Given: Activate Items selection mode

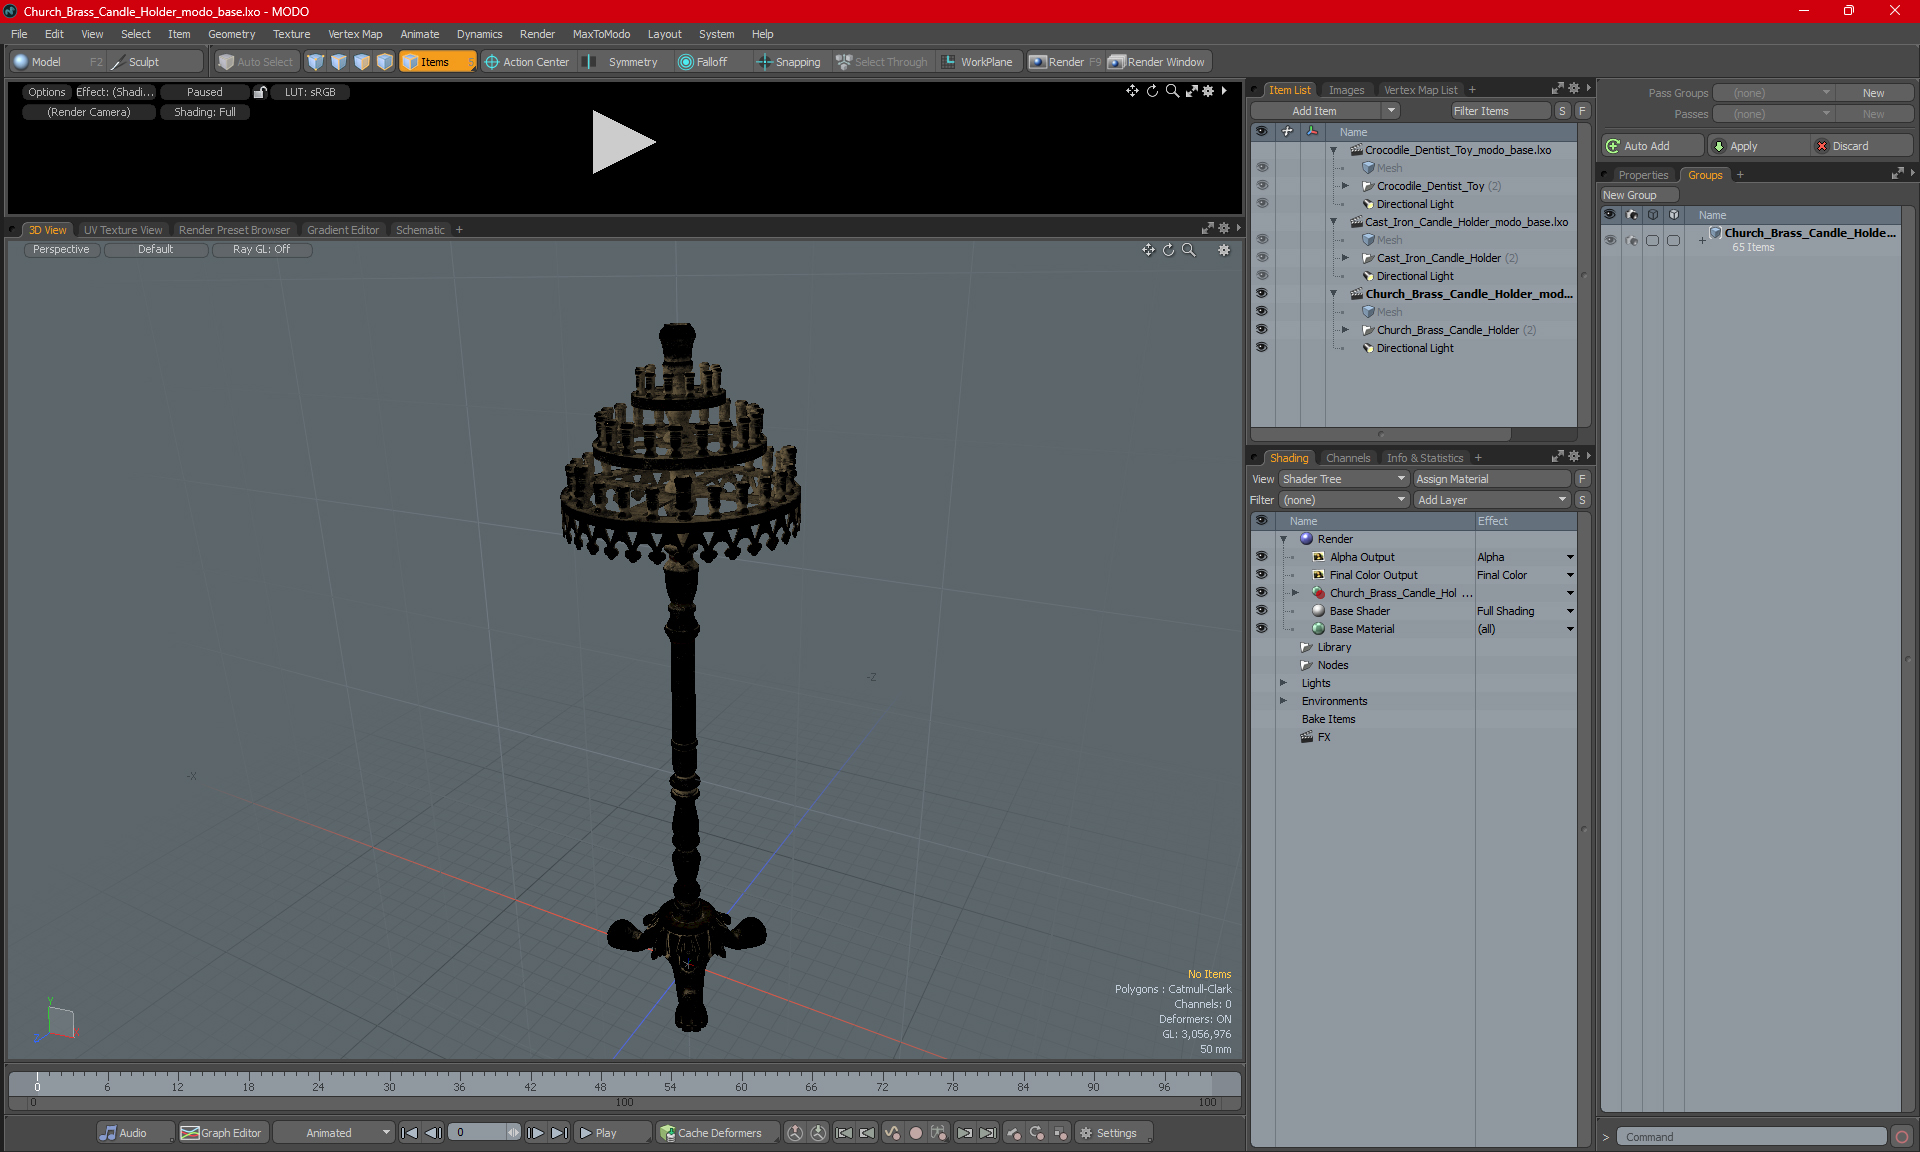Looking at the screenshot, I should coord(436,62).
